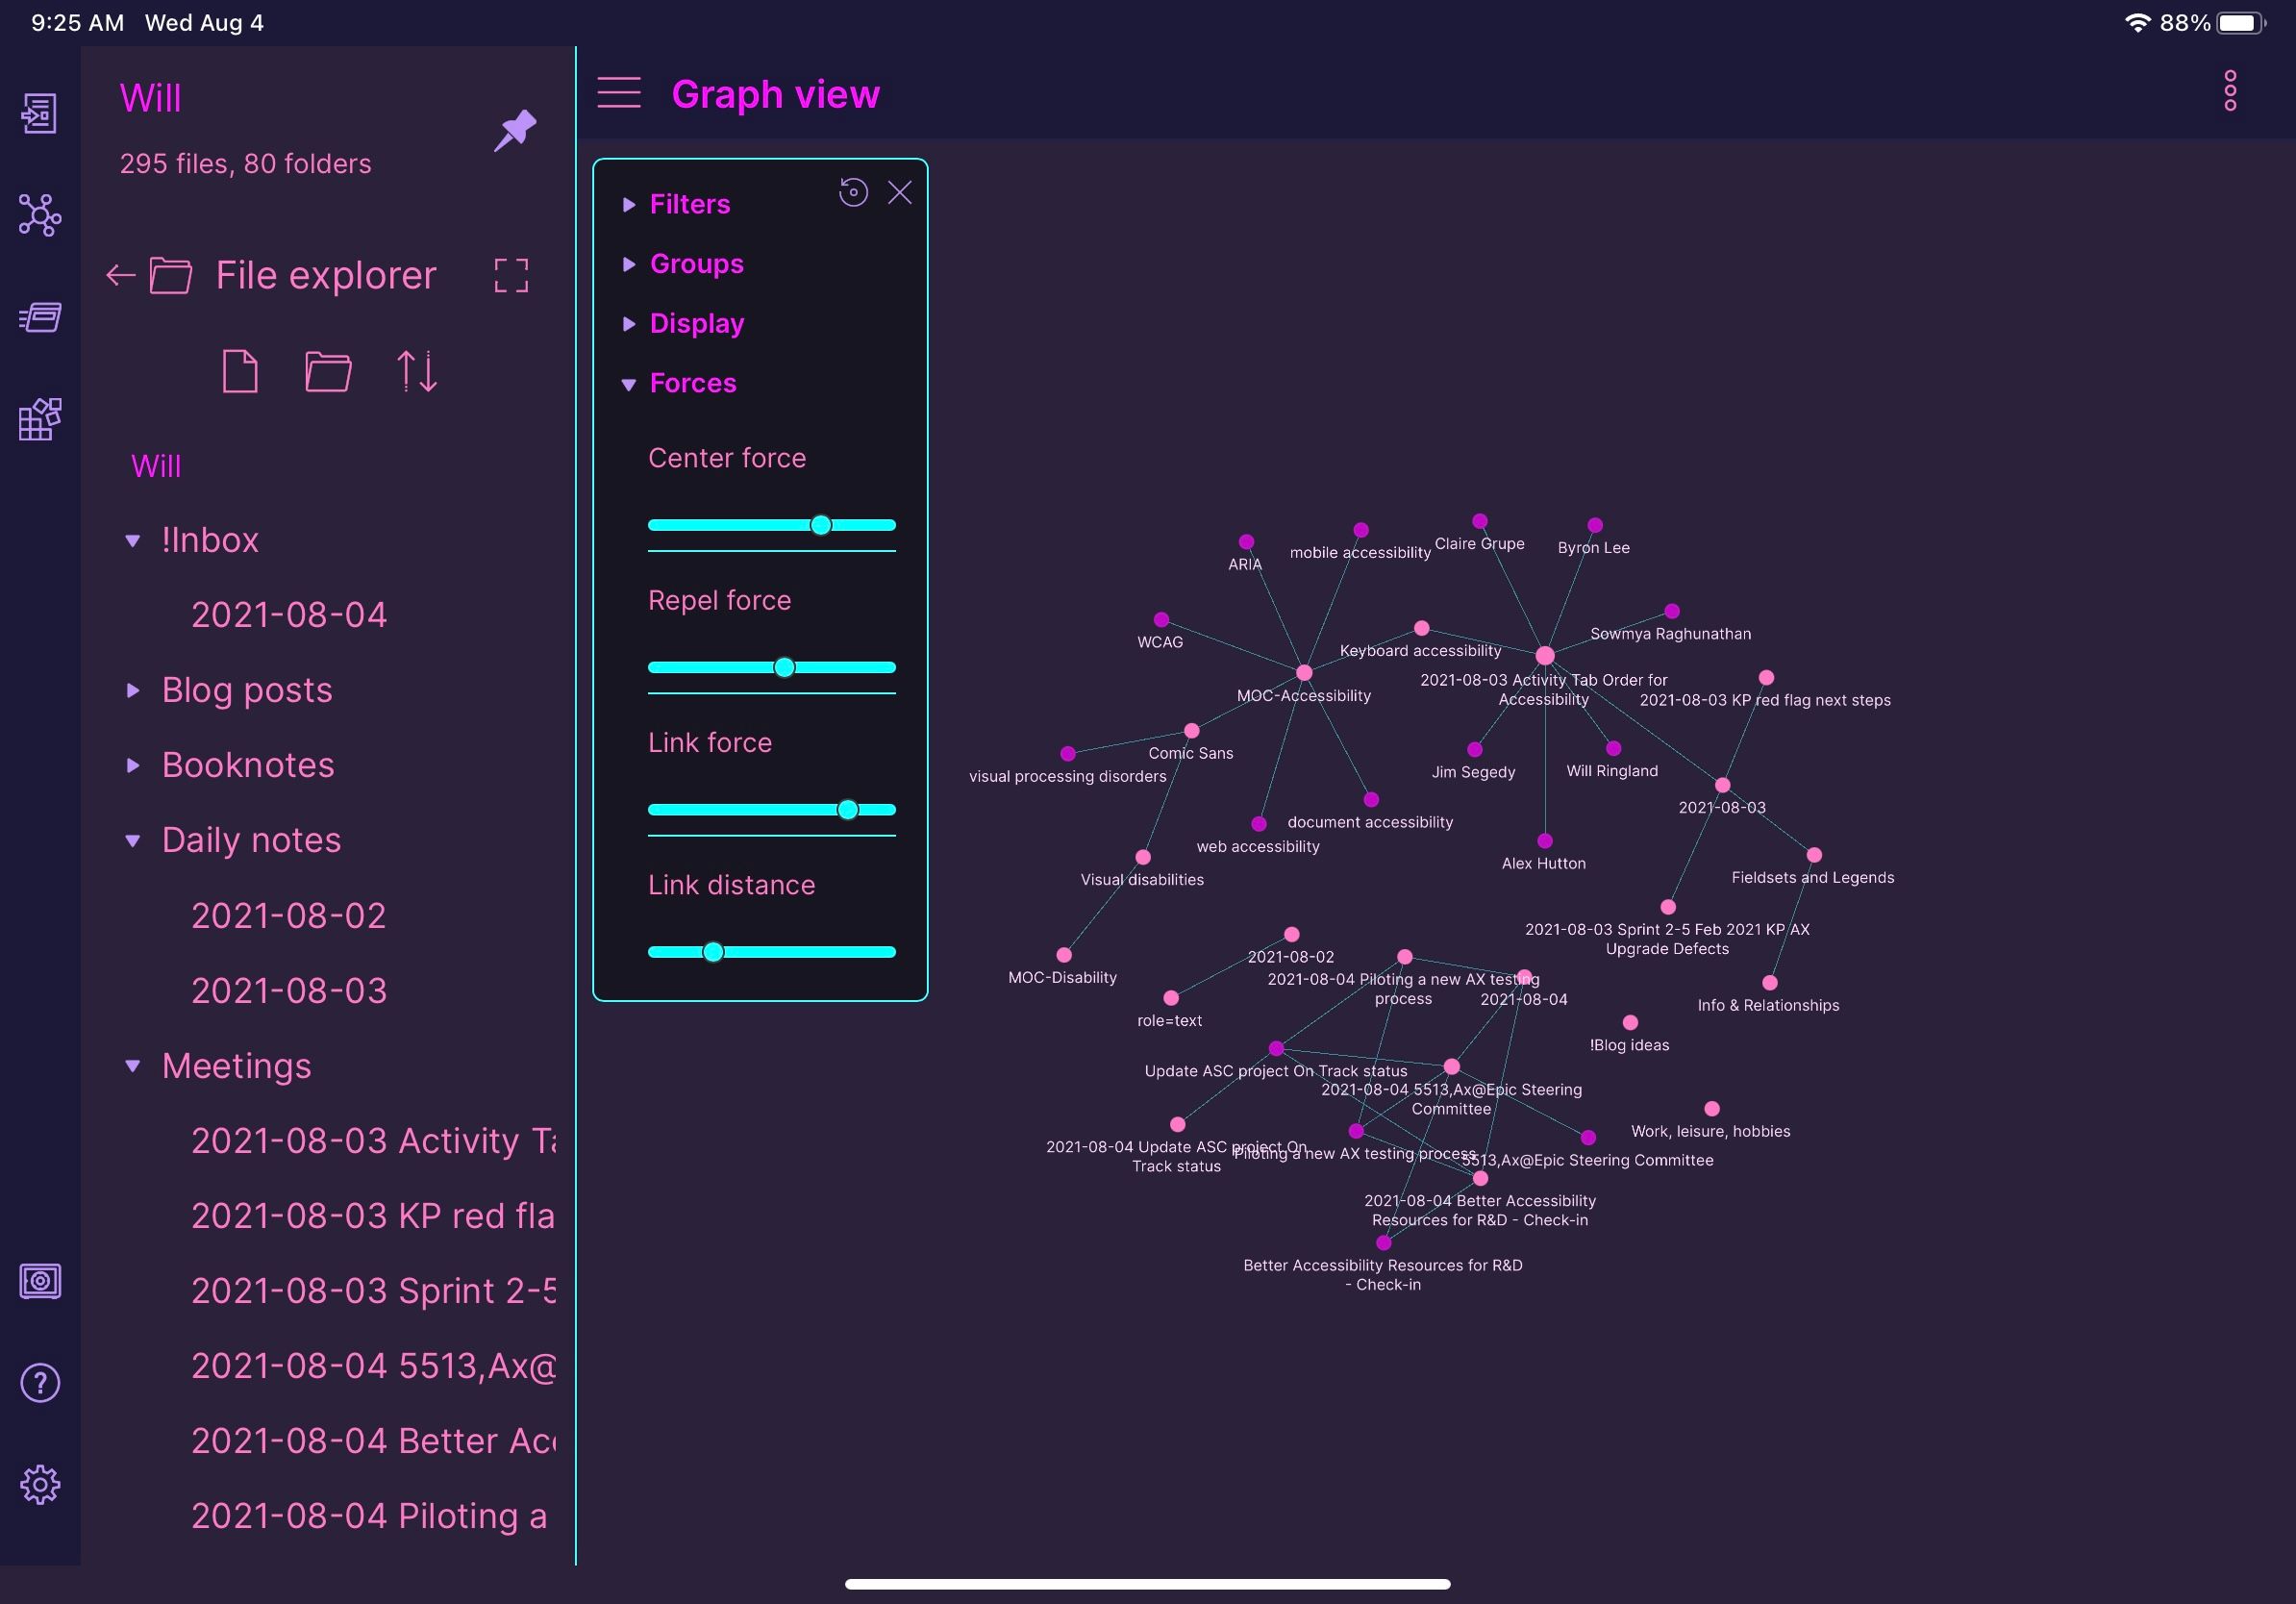2296x1604 pixels.
Task: Expand the sidebar using the fullscreen icon
Action: (x=511, y=275)
